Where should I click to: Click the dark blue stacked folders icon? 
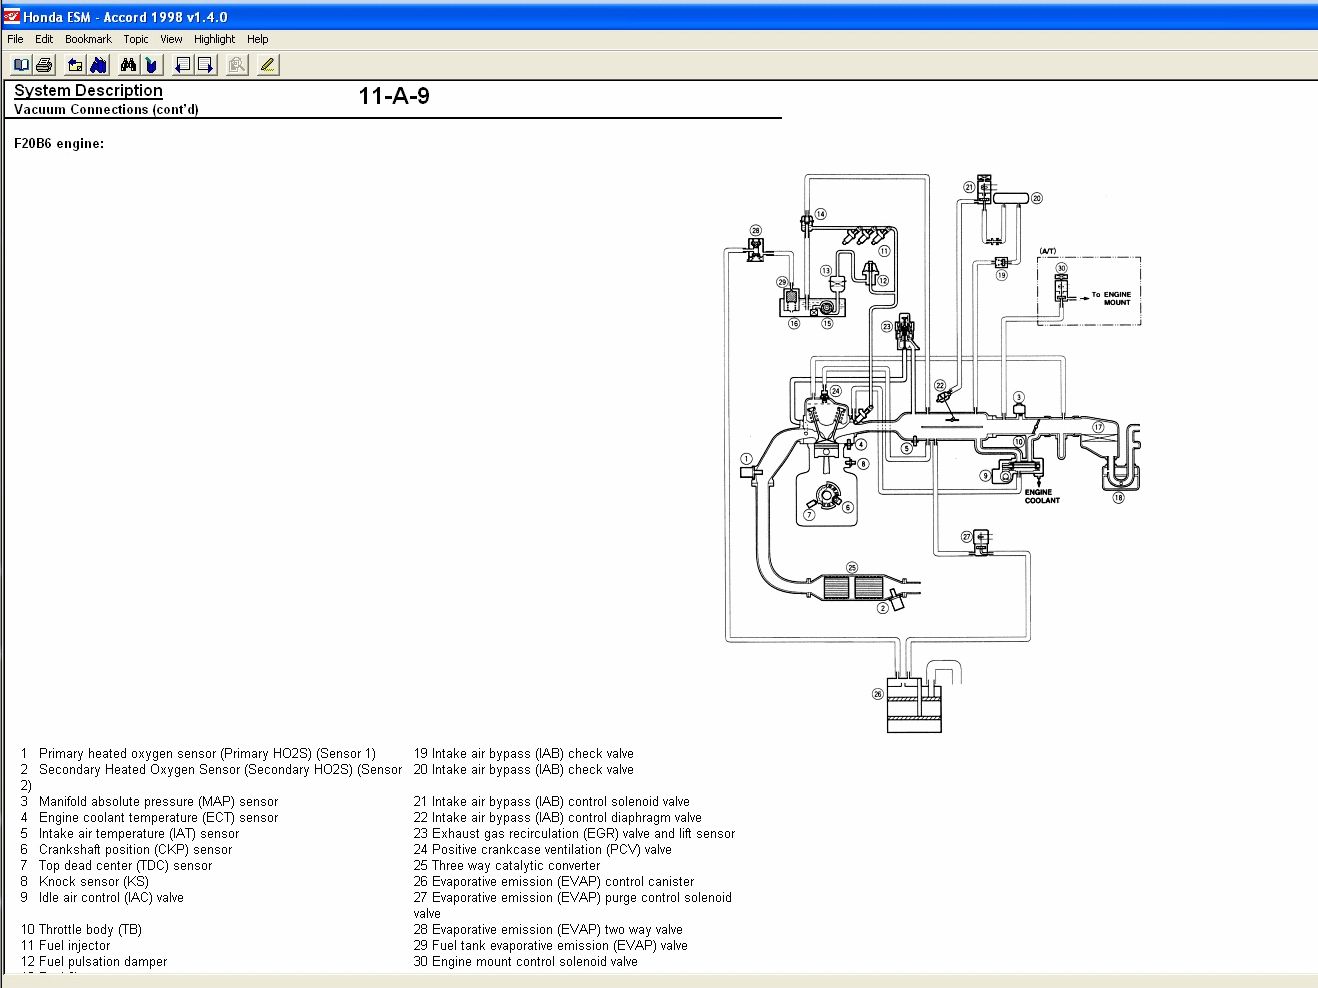pyautogui.click(x=98, y=65)
